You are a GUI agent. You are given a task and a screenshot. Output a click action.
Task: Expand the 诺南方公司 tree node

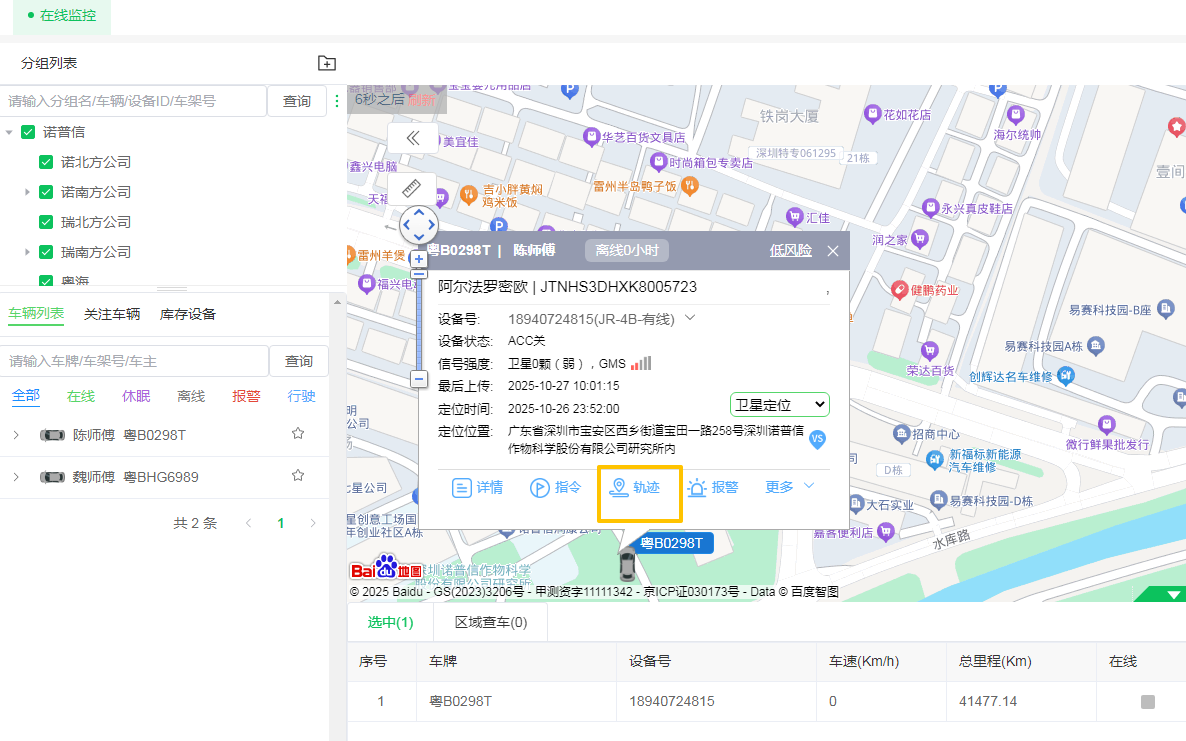[x=27, y=192]
